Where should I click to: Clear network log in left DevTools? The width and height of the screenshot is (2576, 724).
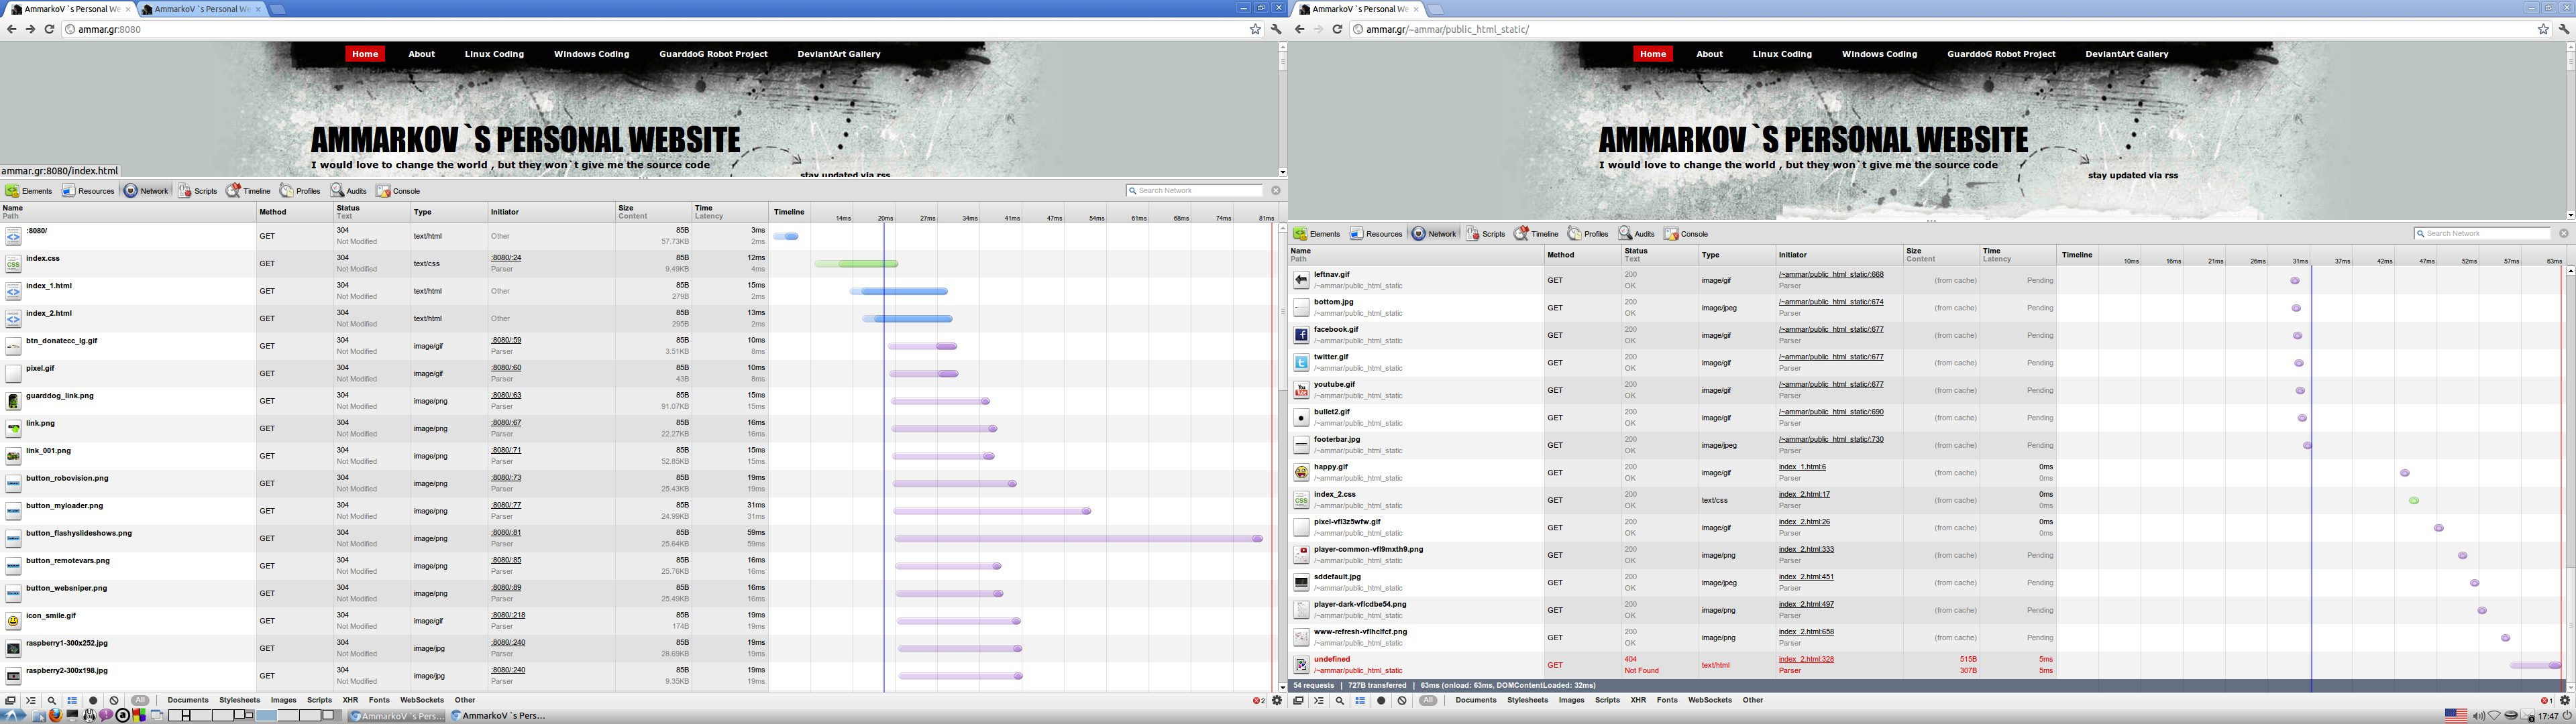pyautogui.click(x=114, y=701)
